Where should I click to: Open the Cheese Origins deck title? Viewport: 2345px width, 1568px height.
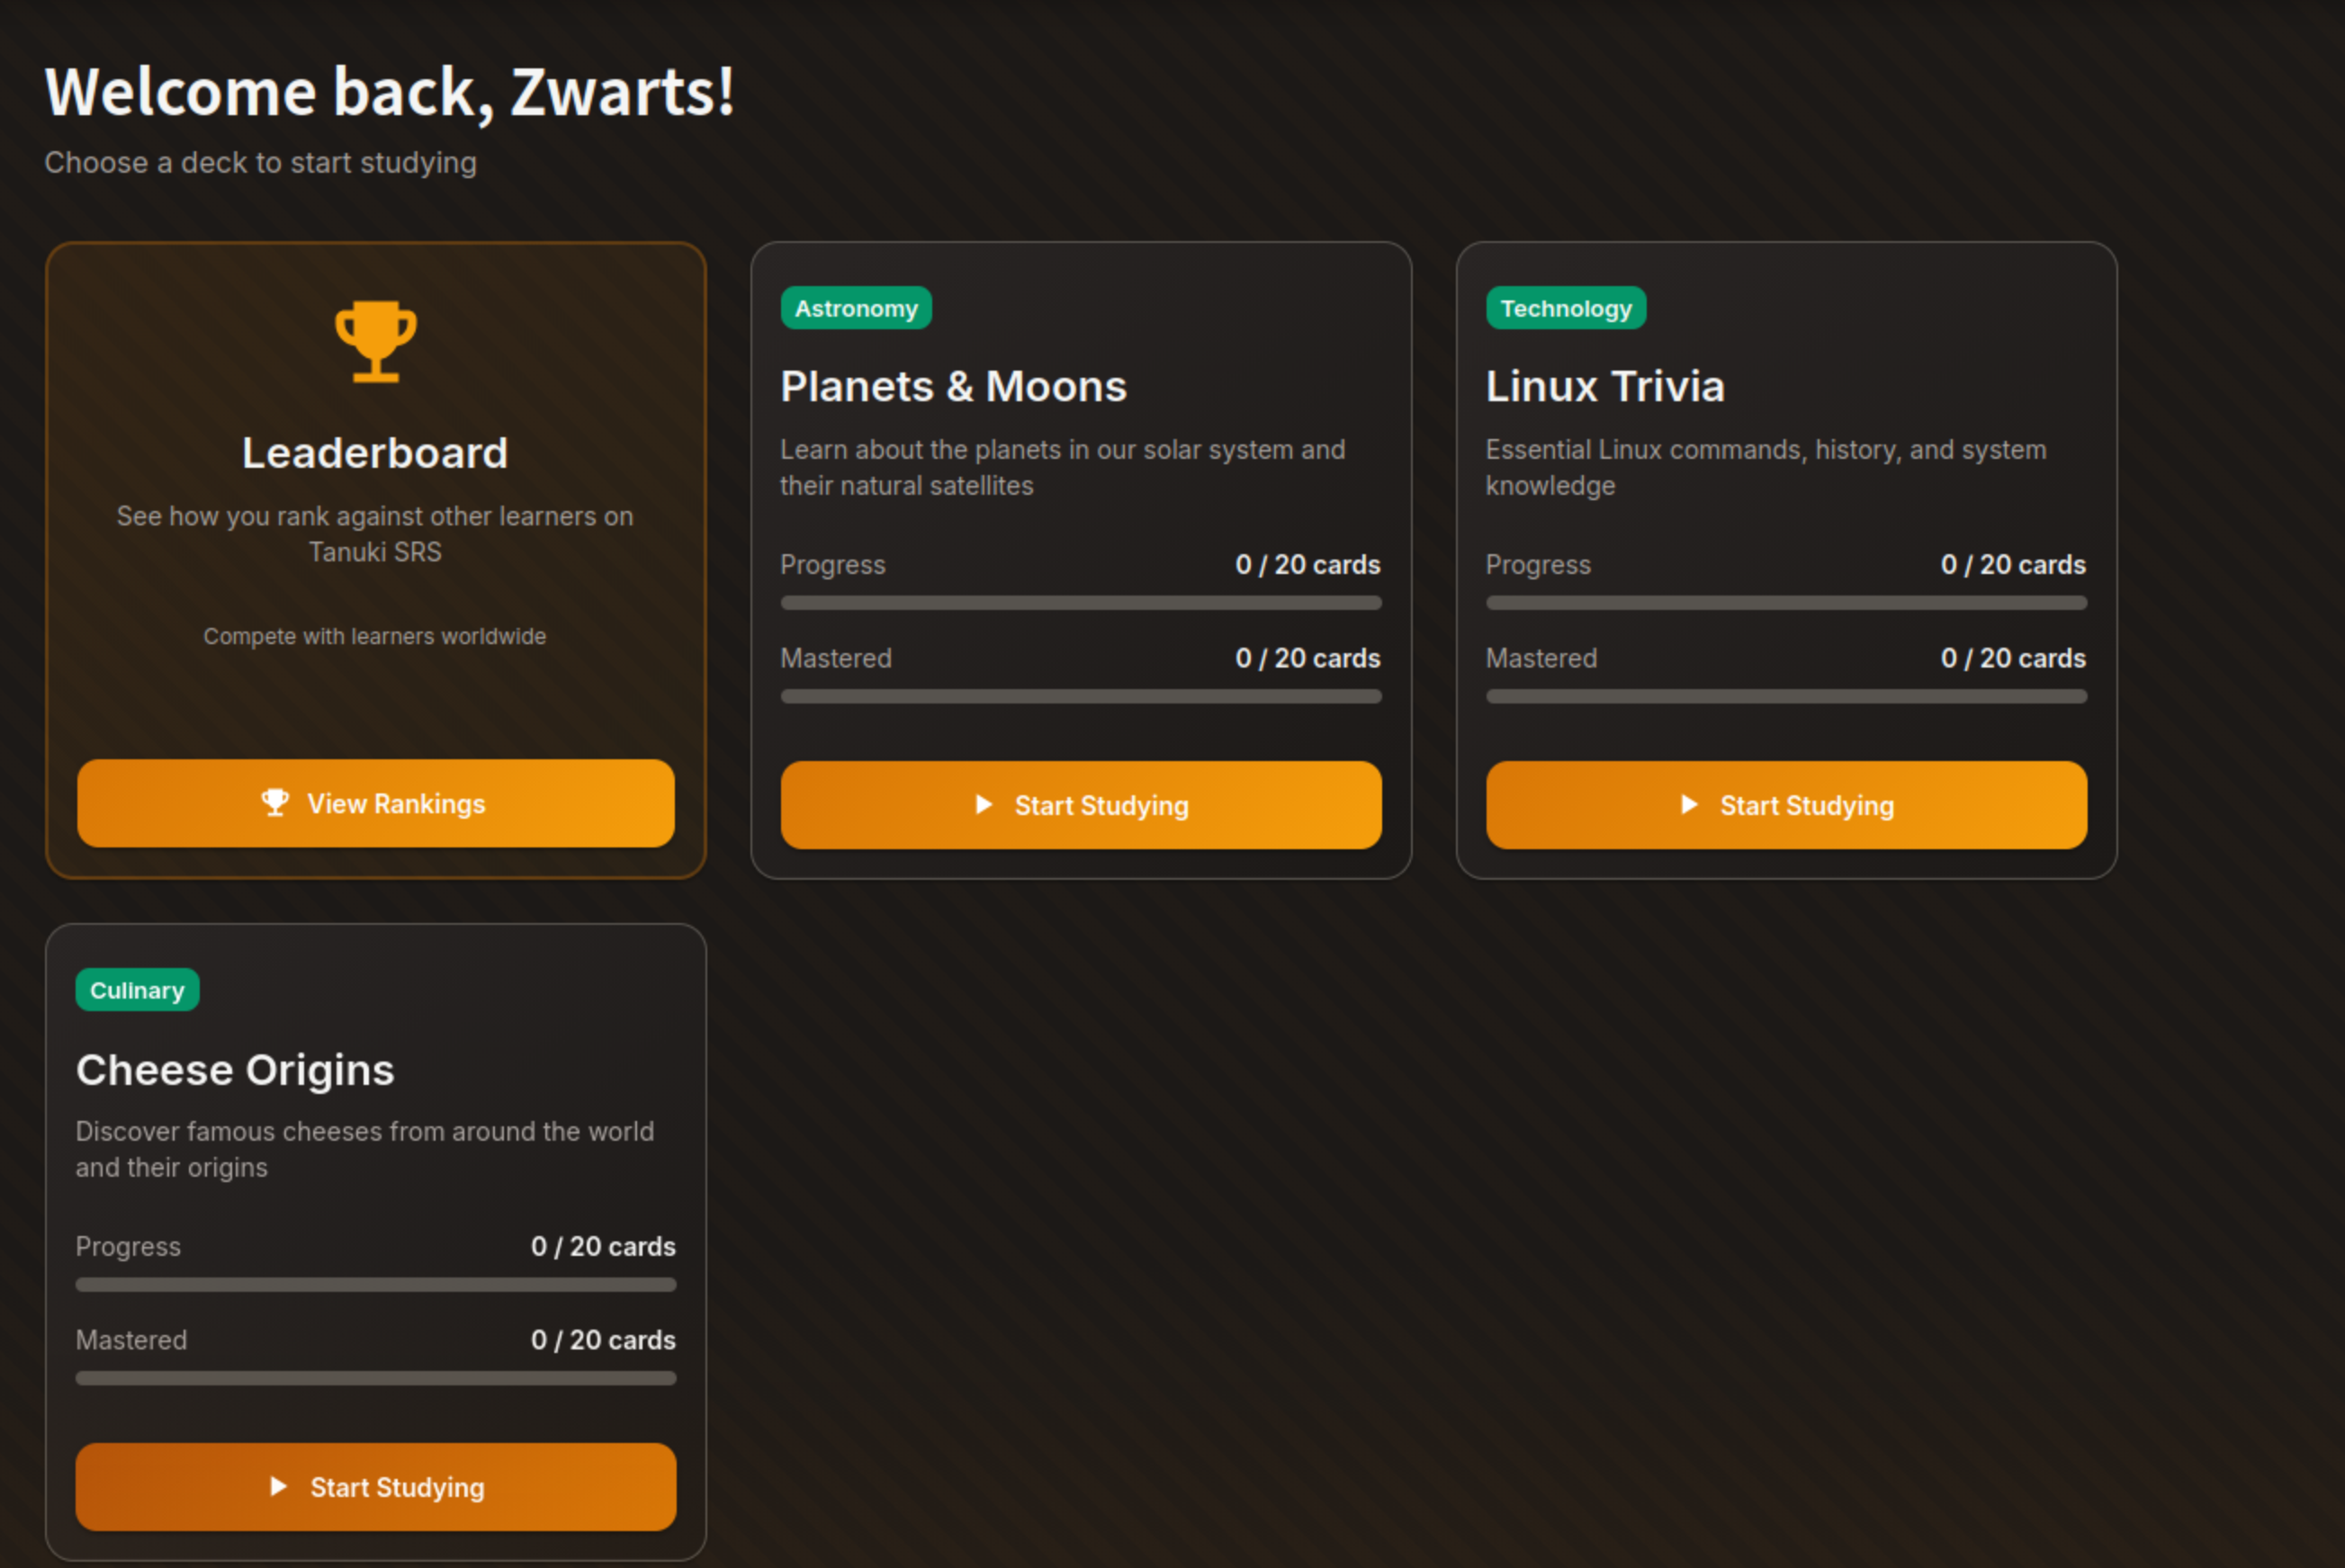coord(235,1069)
